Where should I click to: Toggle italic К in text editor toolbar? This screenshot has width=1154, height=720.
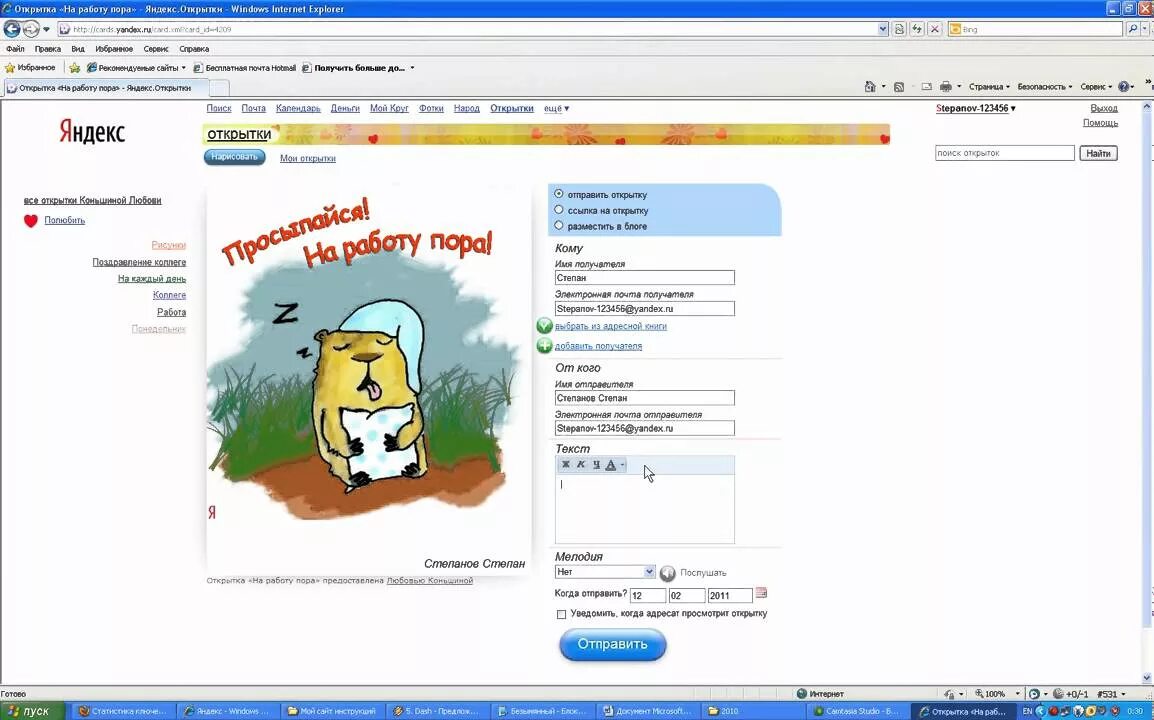581,465
